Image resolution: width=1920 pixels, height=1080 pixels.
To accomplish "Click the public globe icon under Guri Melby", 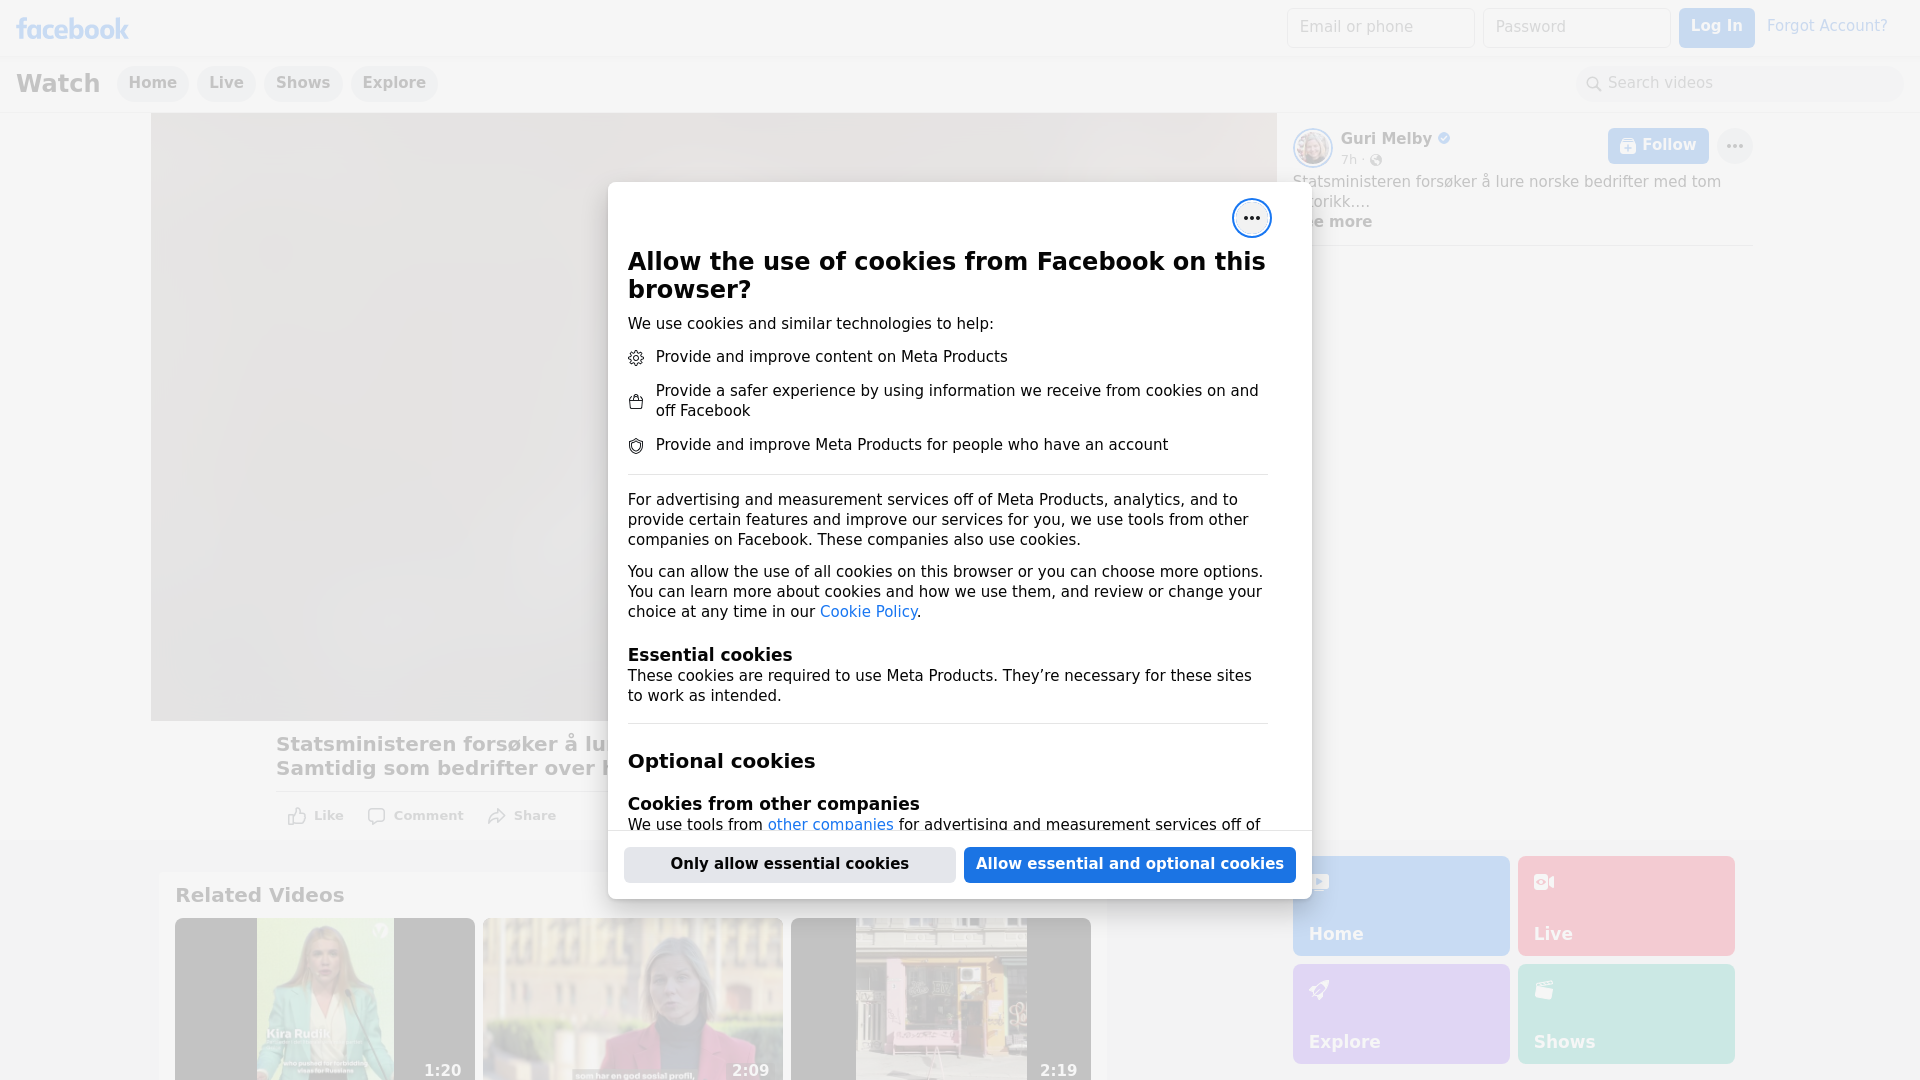I will tap(1376, 160).
